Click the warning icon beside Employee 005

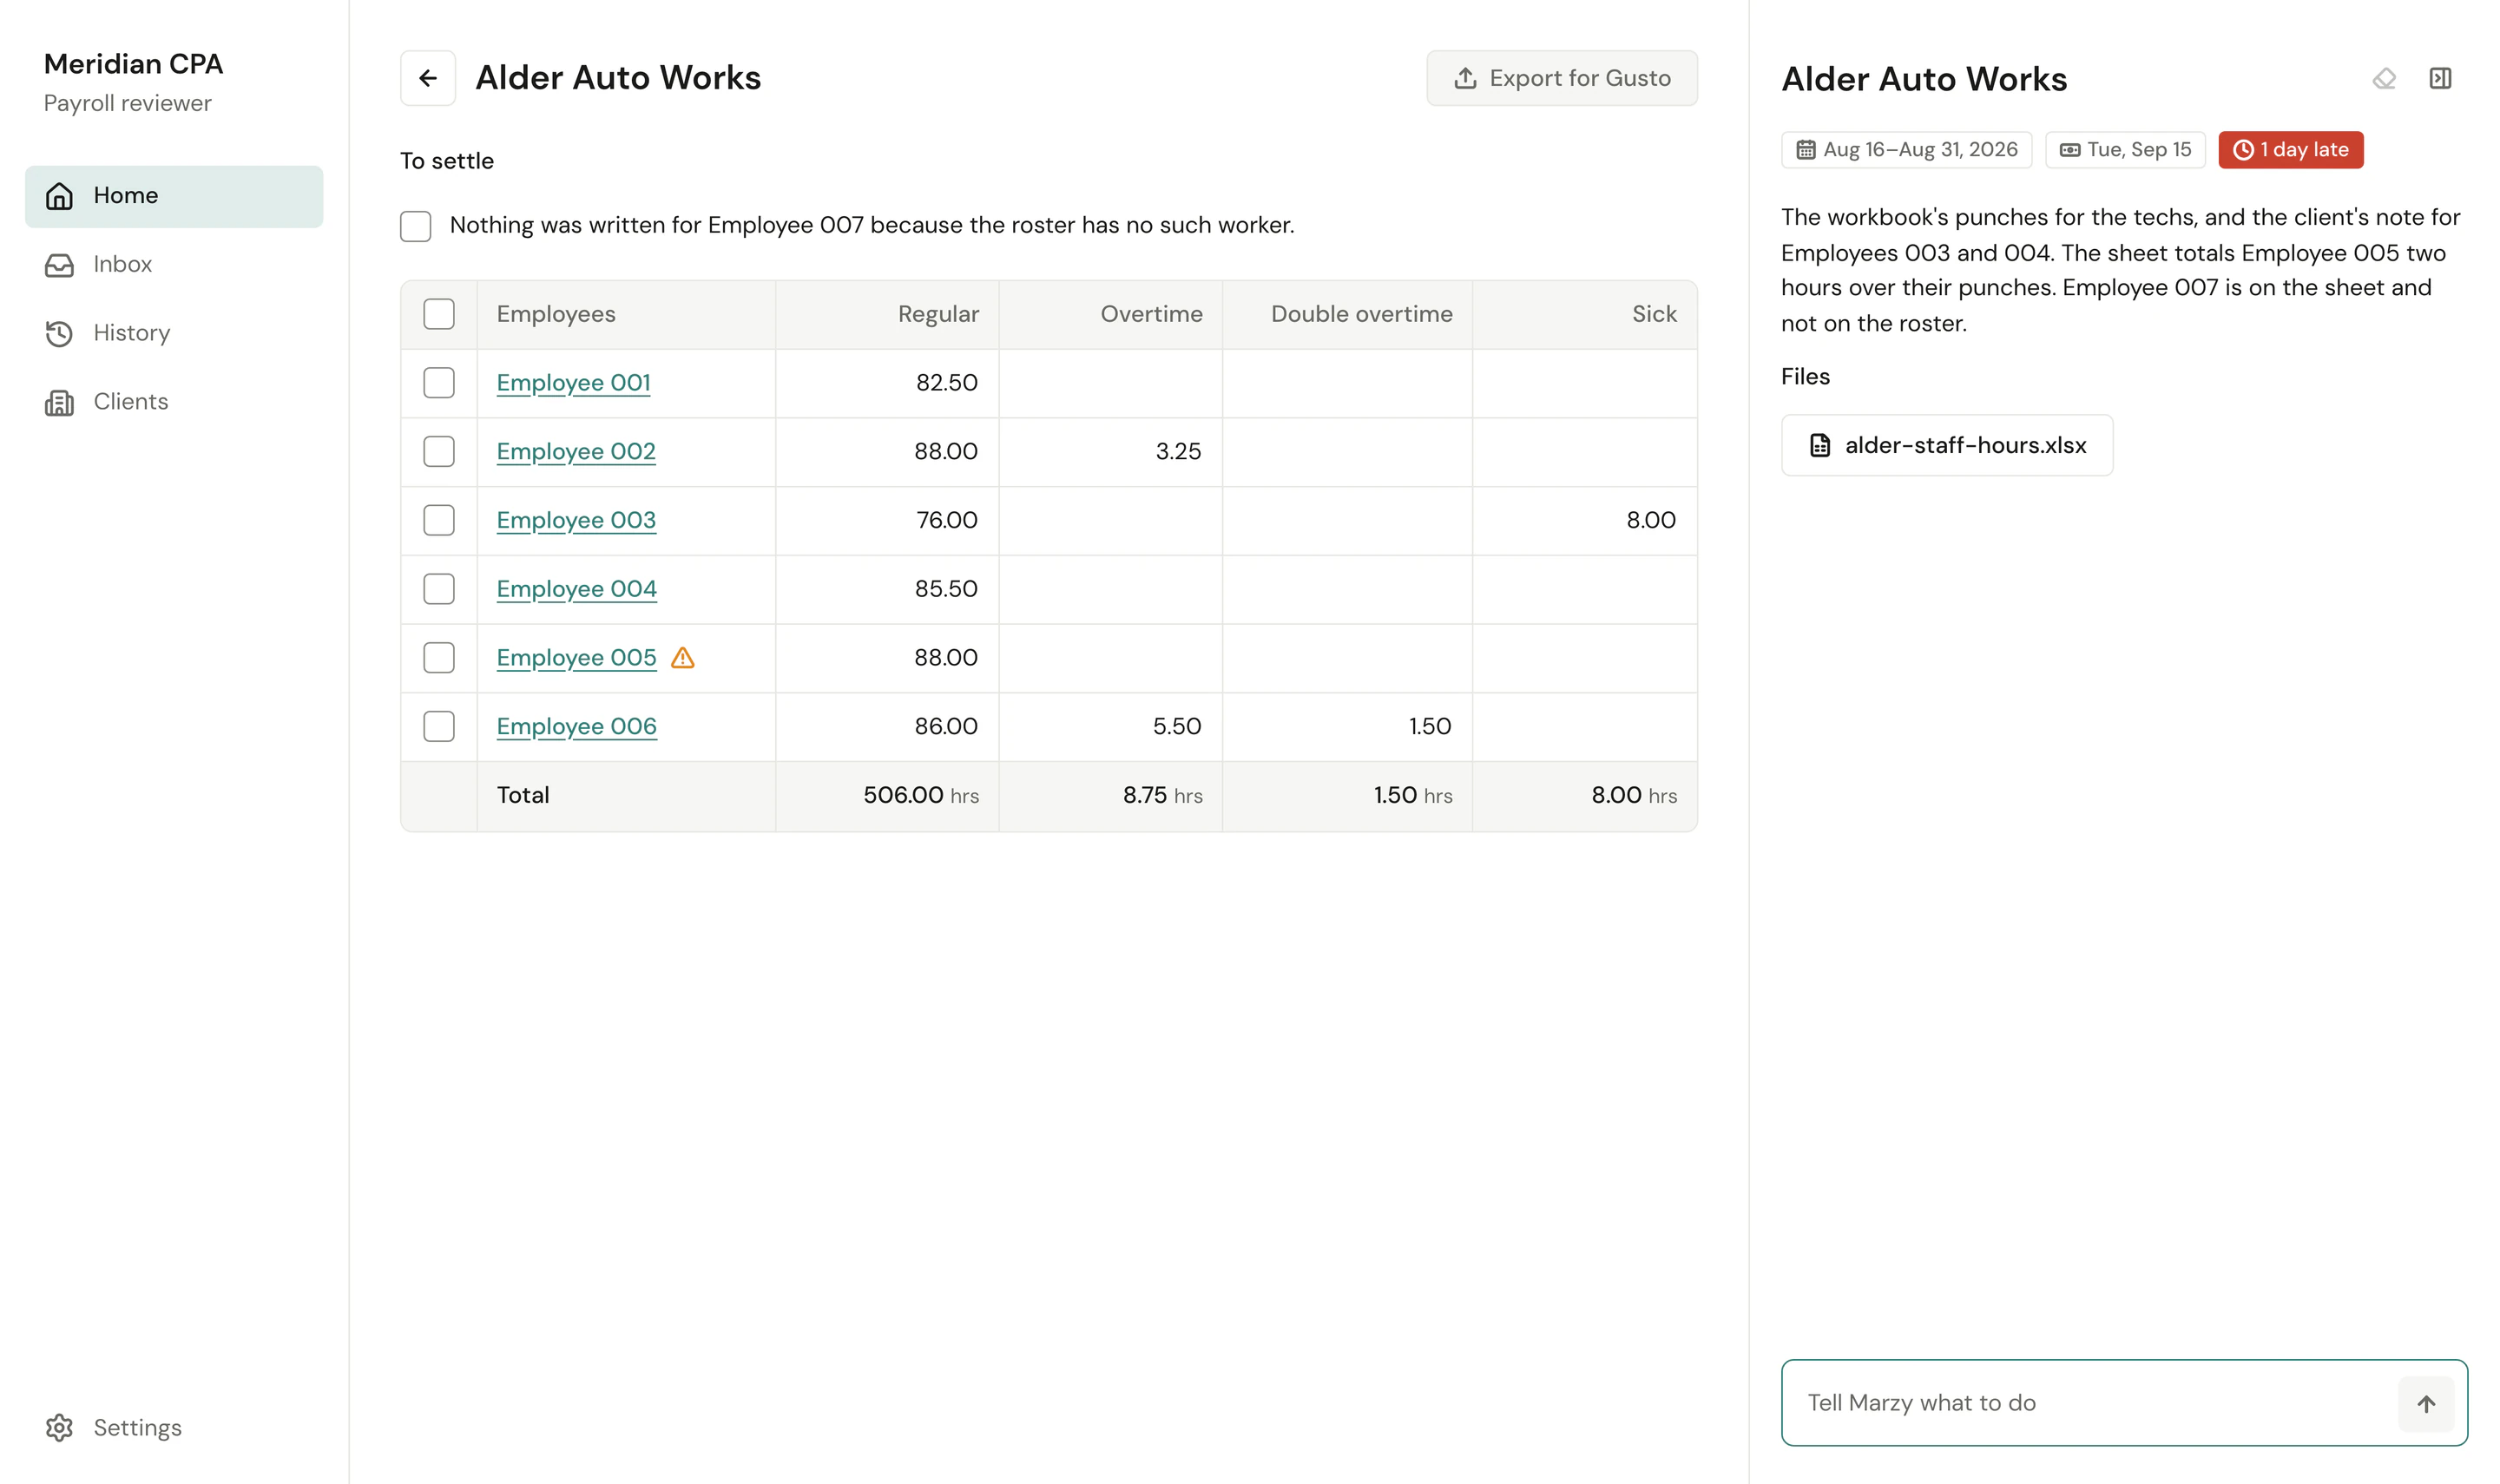click(x=683, y=657)
